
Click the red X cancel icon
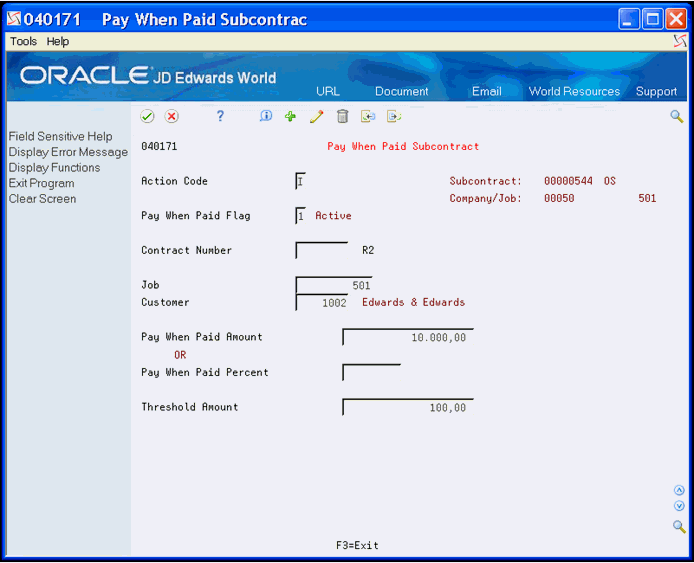(x=171, y=116)
